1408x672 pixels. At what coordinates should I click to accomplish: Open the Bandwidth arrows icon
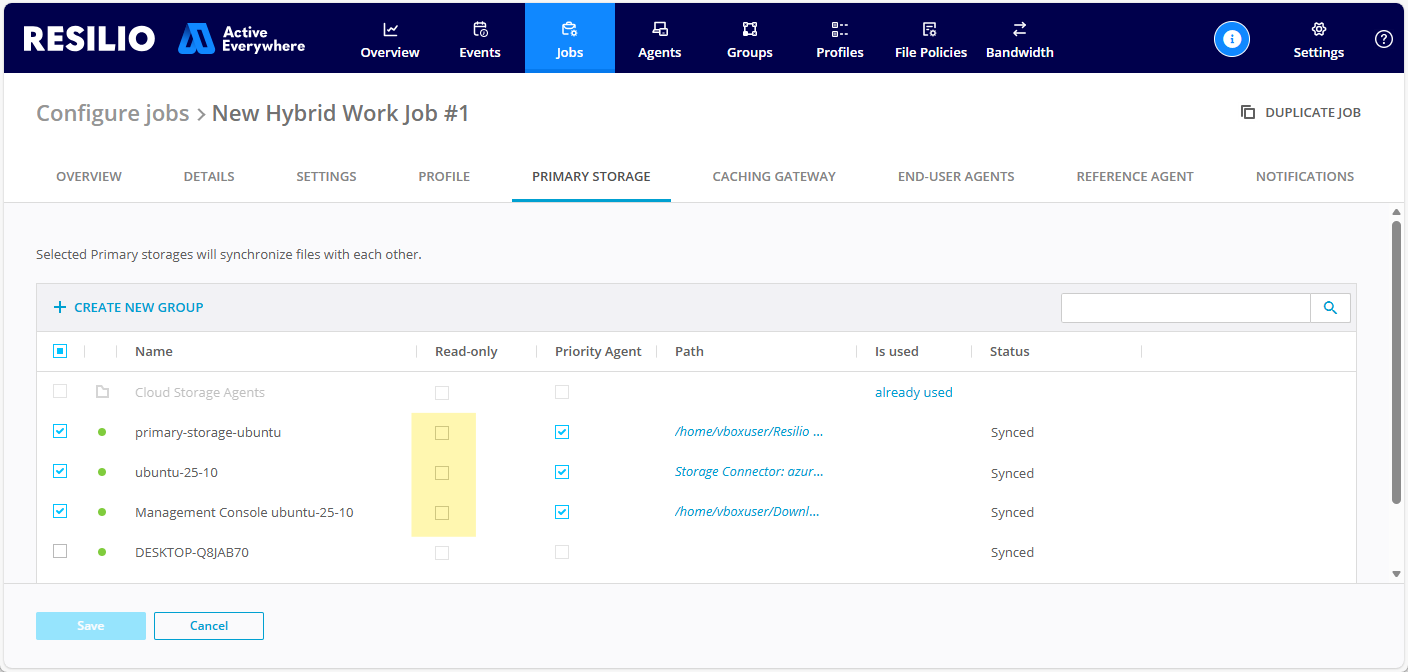click(x=1019, y=29)
